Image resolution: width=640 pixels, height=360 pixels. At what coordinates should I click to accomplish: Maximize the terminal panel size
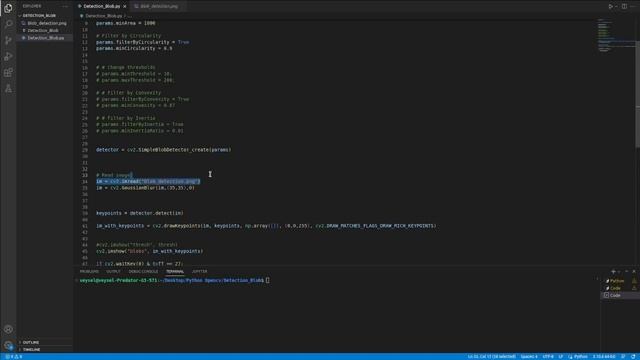(x=627, y=271)
